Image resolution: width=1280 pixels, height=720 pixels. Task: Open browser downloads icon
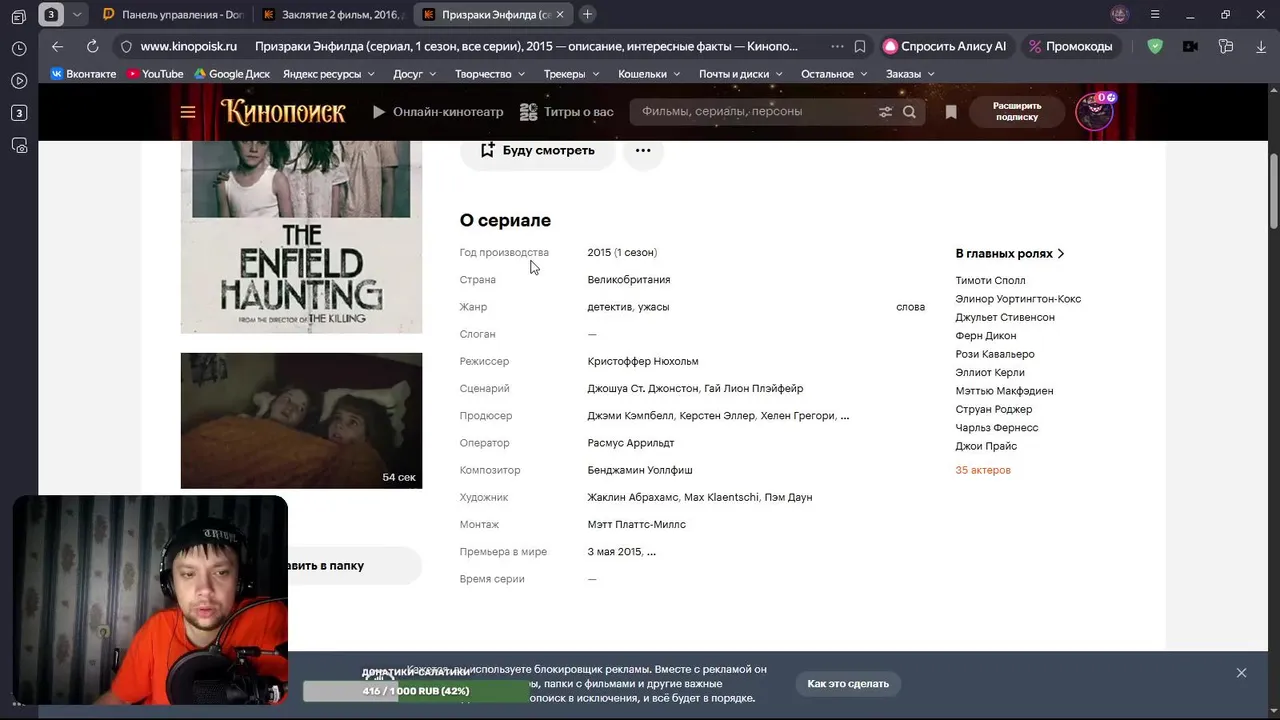pos(1260,46)
